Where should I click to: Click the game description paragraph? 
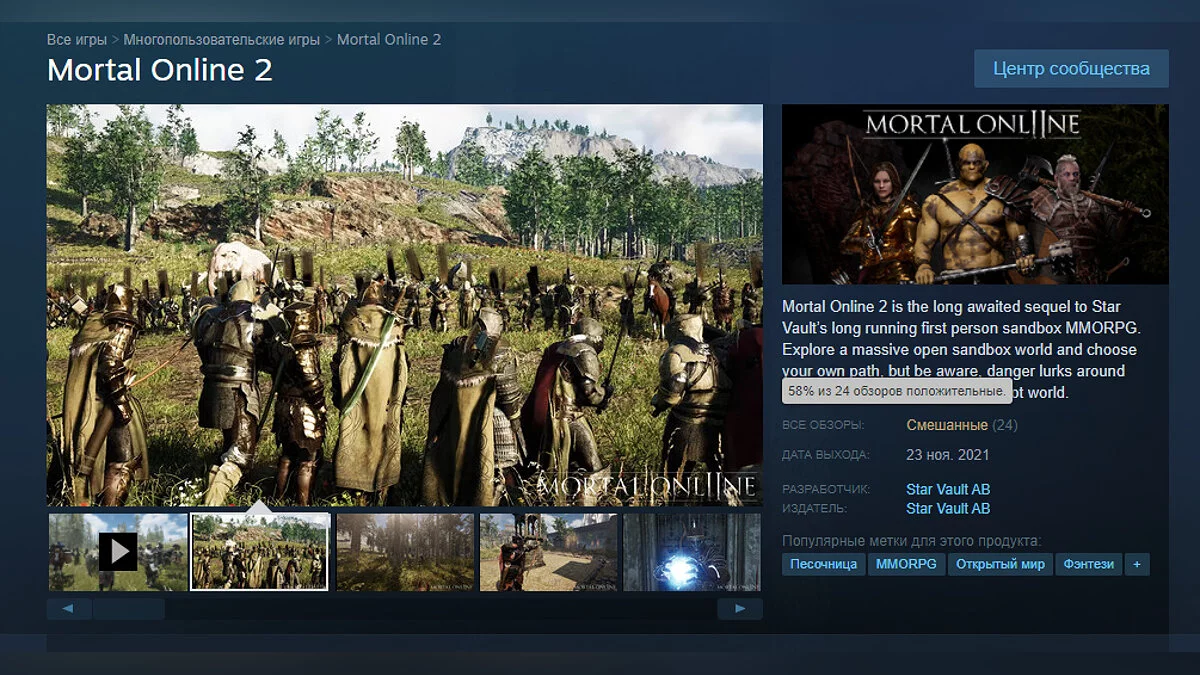coord(962,349)
